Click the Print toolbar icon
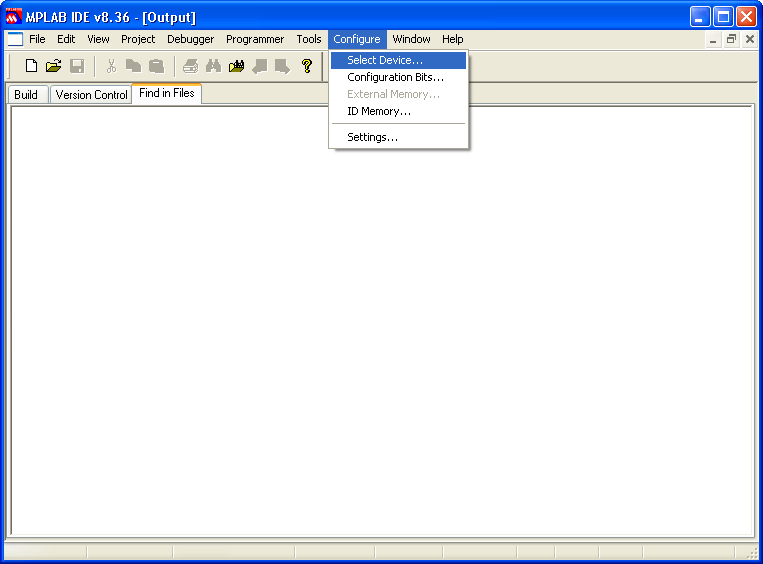 [x=190, y=66]
